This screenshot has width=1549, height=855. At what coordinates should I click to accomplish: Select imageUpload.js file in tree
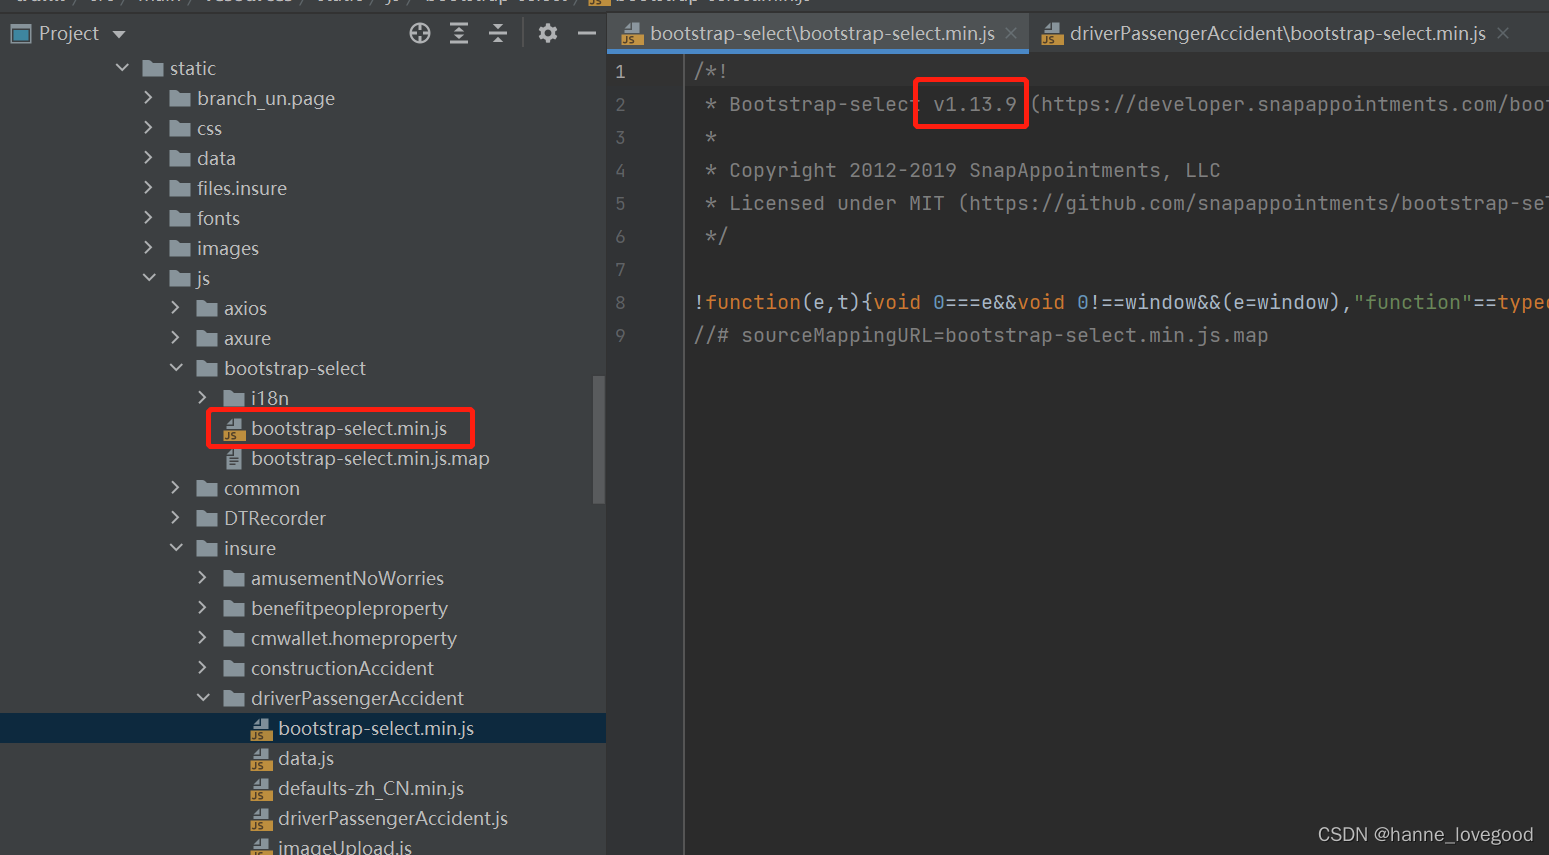[x=345, y=847]
